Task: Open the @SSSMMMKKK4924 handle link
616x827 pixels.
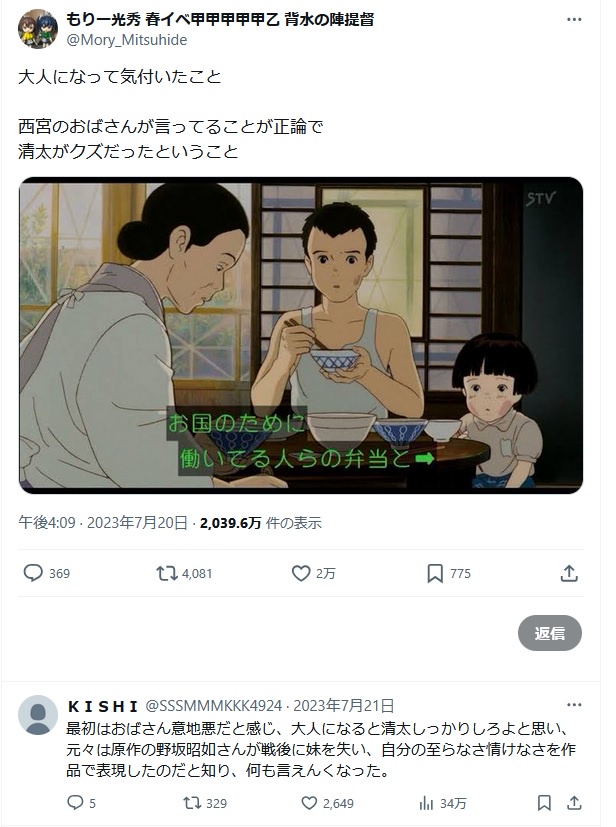Action: pos(213,706)
